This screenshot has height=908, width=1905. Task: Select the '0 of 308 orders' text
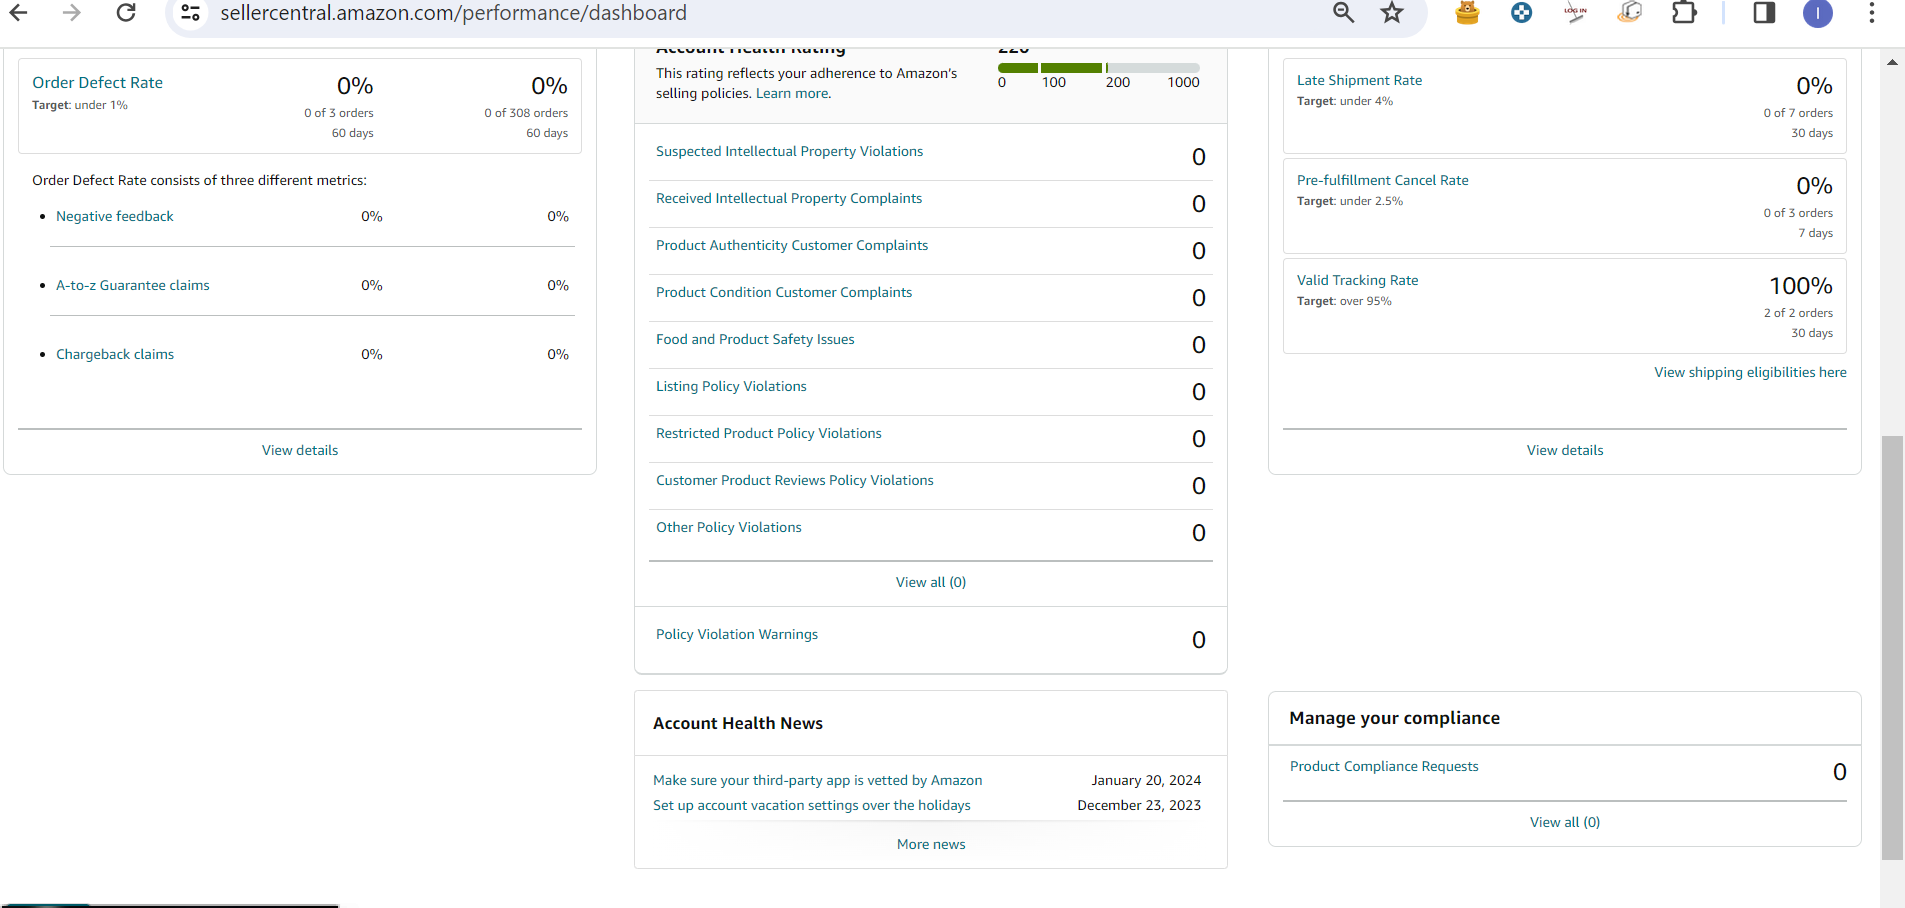(526, 113)
